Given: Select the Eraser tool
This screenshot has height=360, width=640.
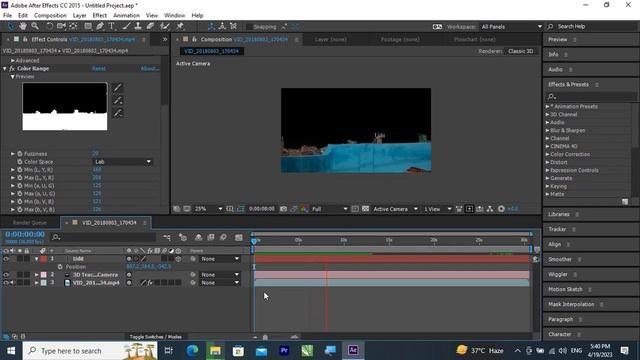Looking at the screenshot, I should 150,26.
